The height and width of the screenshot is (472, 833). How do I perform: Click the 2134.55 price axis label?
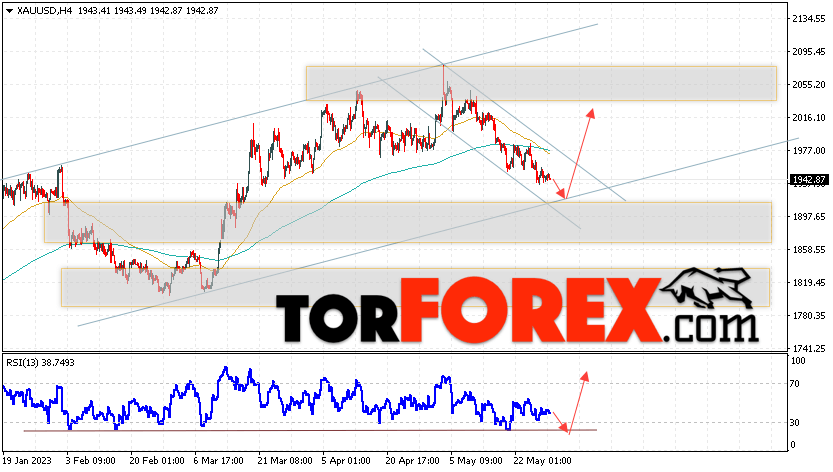pos(809,19)
